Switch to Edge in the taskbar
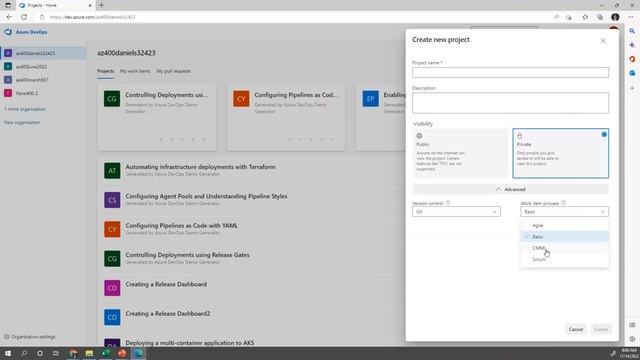Viewport: 640px width, 360px height. 138,353
